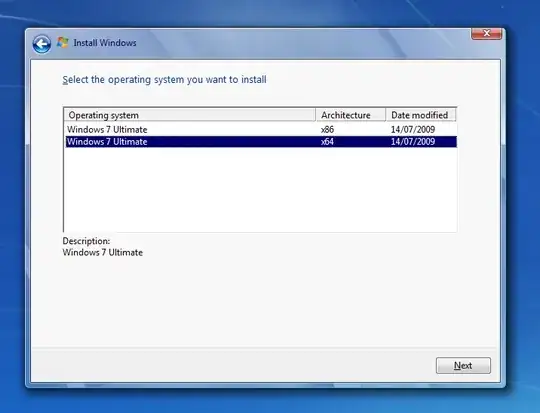This screenshot has height=413, width=540.
Task: Select Windows 7 Ultimate x64 row
Action: [261, 142]
